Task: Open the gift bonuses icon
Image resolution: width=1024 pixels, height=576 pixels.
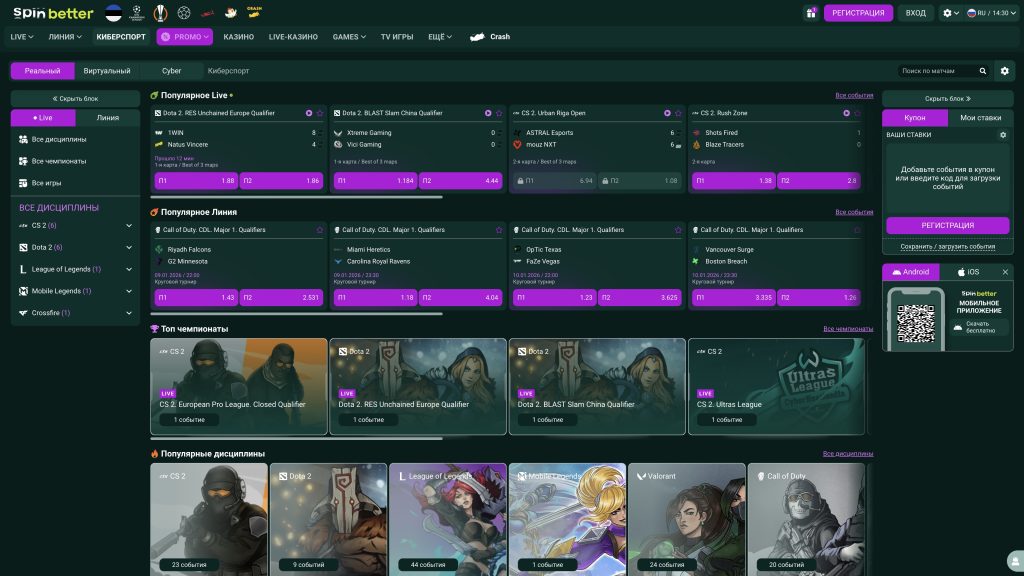Action: [x=811, y=13]
